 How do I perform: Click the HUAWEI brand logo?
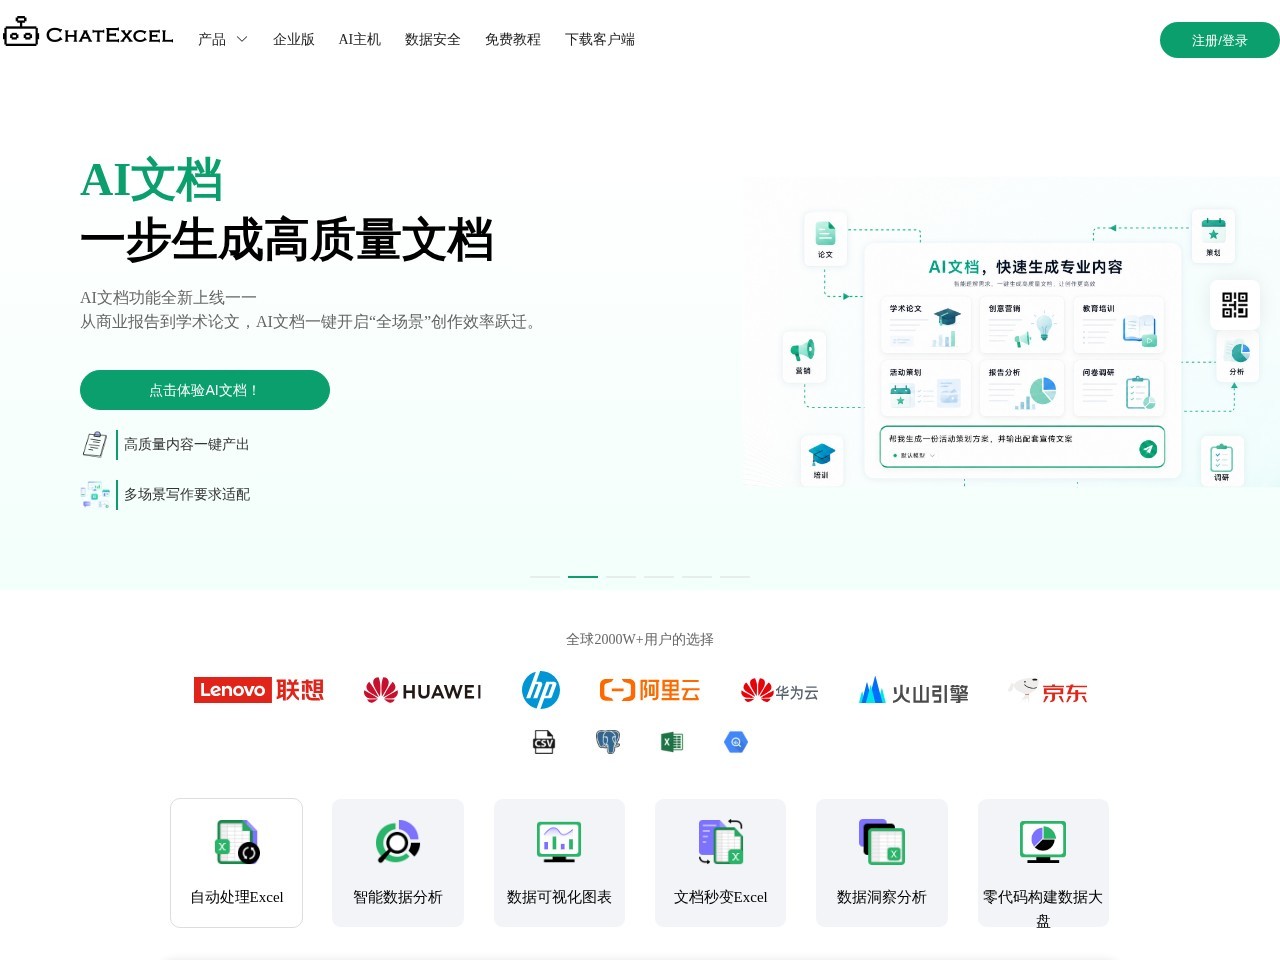[422, 690]
